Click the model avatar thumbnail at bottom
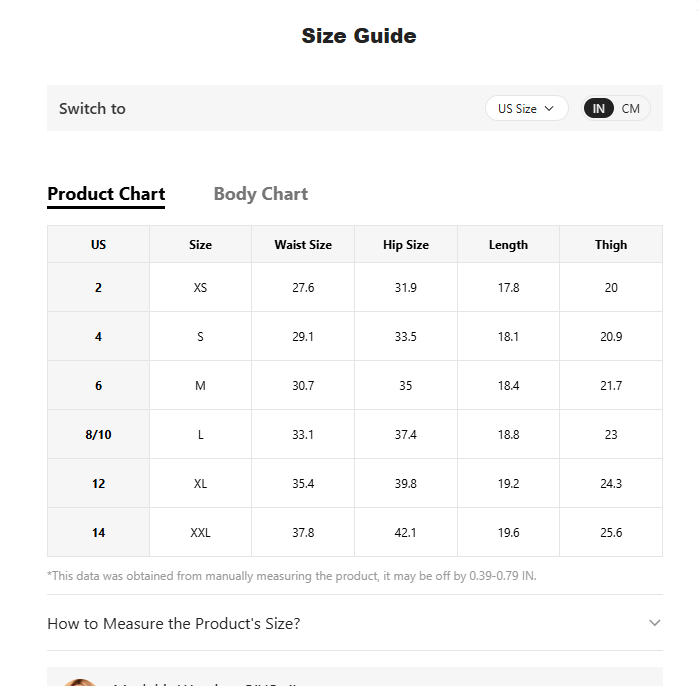This screenshot has width=698, height=686. (x=80, y=682)
